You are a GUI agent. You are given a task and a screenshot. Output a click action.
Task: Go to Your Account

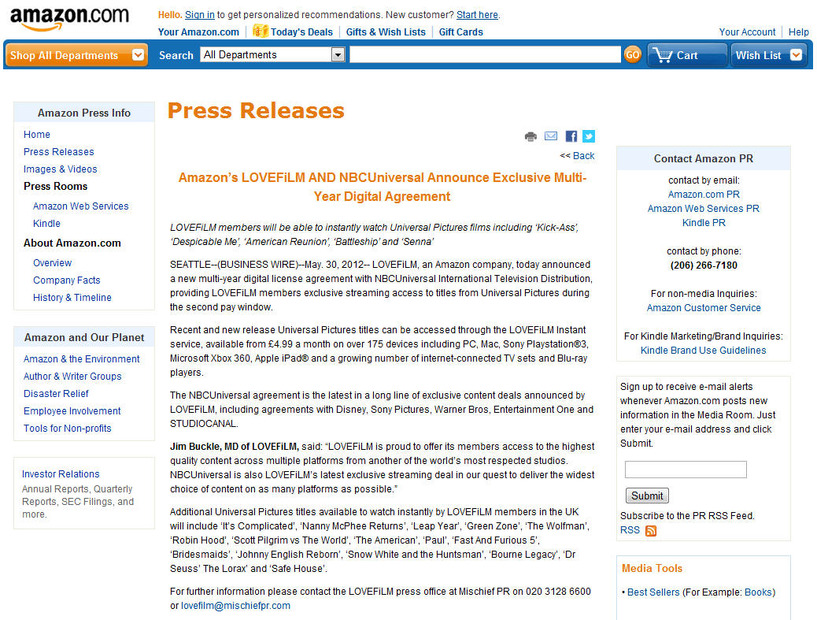[747, 32]
